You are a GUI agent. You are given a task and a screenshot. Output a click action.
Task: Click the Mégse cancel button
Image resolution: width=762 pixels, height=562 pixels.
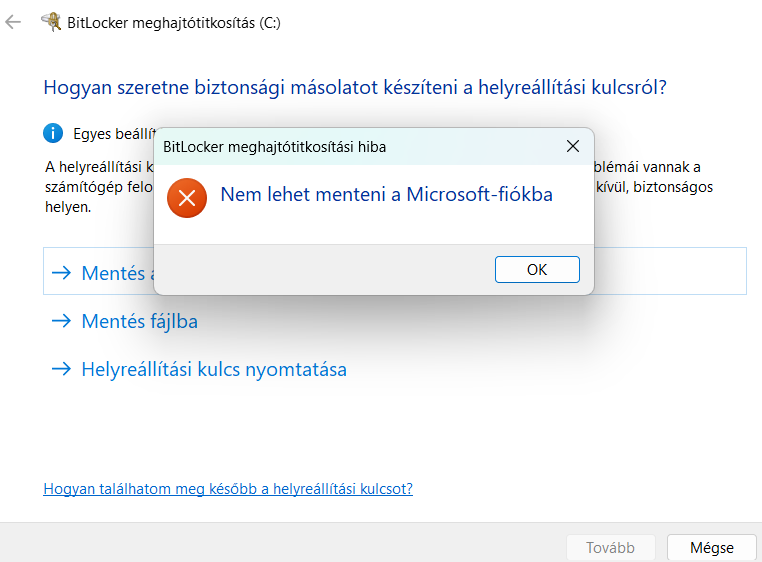click(x=712, y=547)
